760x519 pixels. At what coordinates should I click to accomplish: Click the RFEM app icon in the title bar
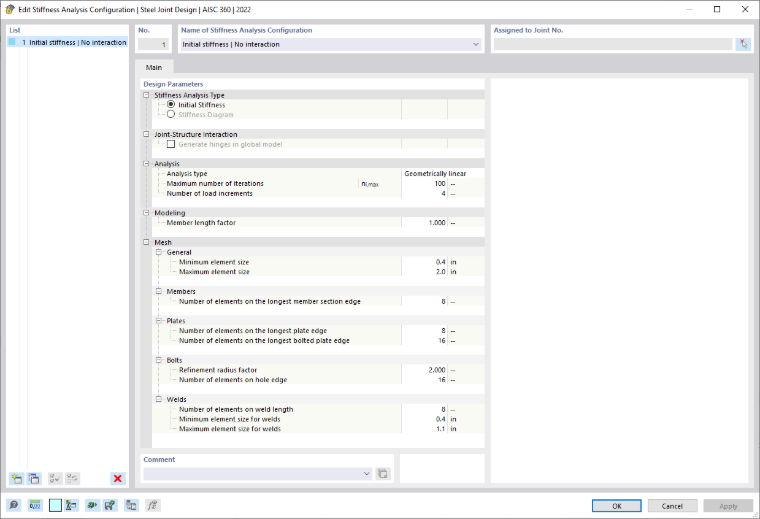coord(10,9)
